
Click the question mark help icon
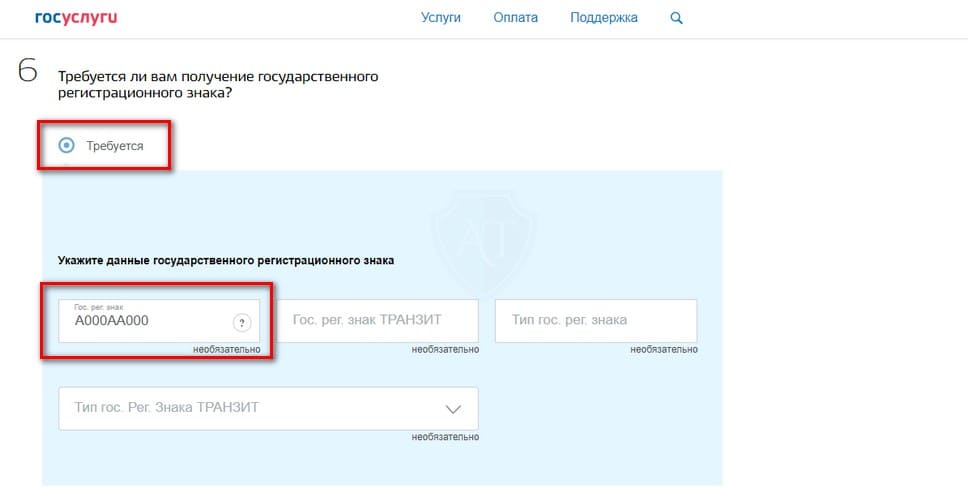(241, 322)
